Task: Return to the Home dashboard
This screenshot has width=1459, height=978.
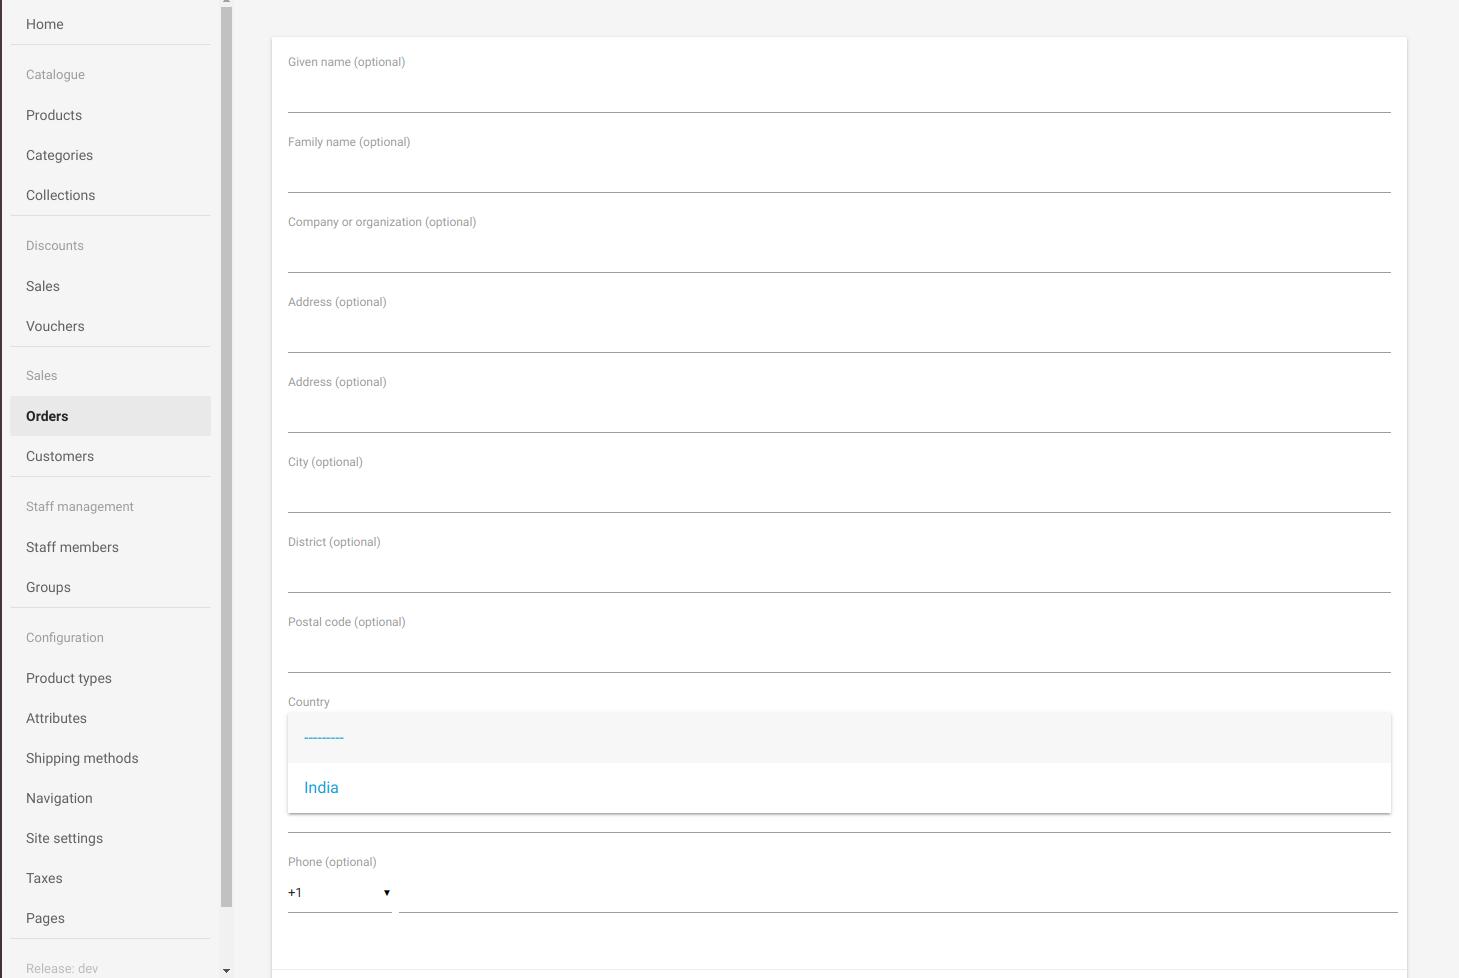Action: coord(44,24)
